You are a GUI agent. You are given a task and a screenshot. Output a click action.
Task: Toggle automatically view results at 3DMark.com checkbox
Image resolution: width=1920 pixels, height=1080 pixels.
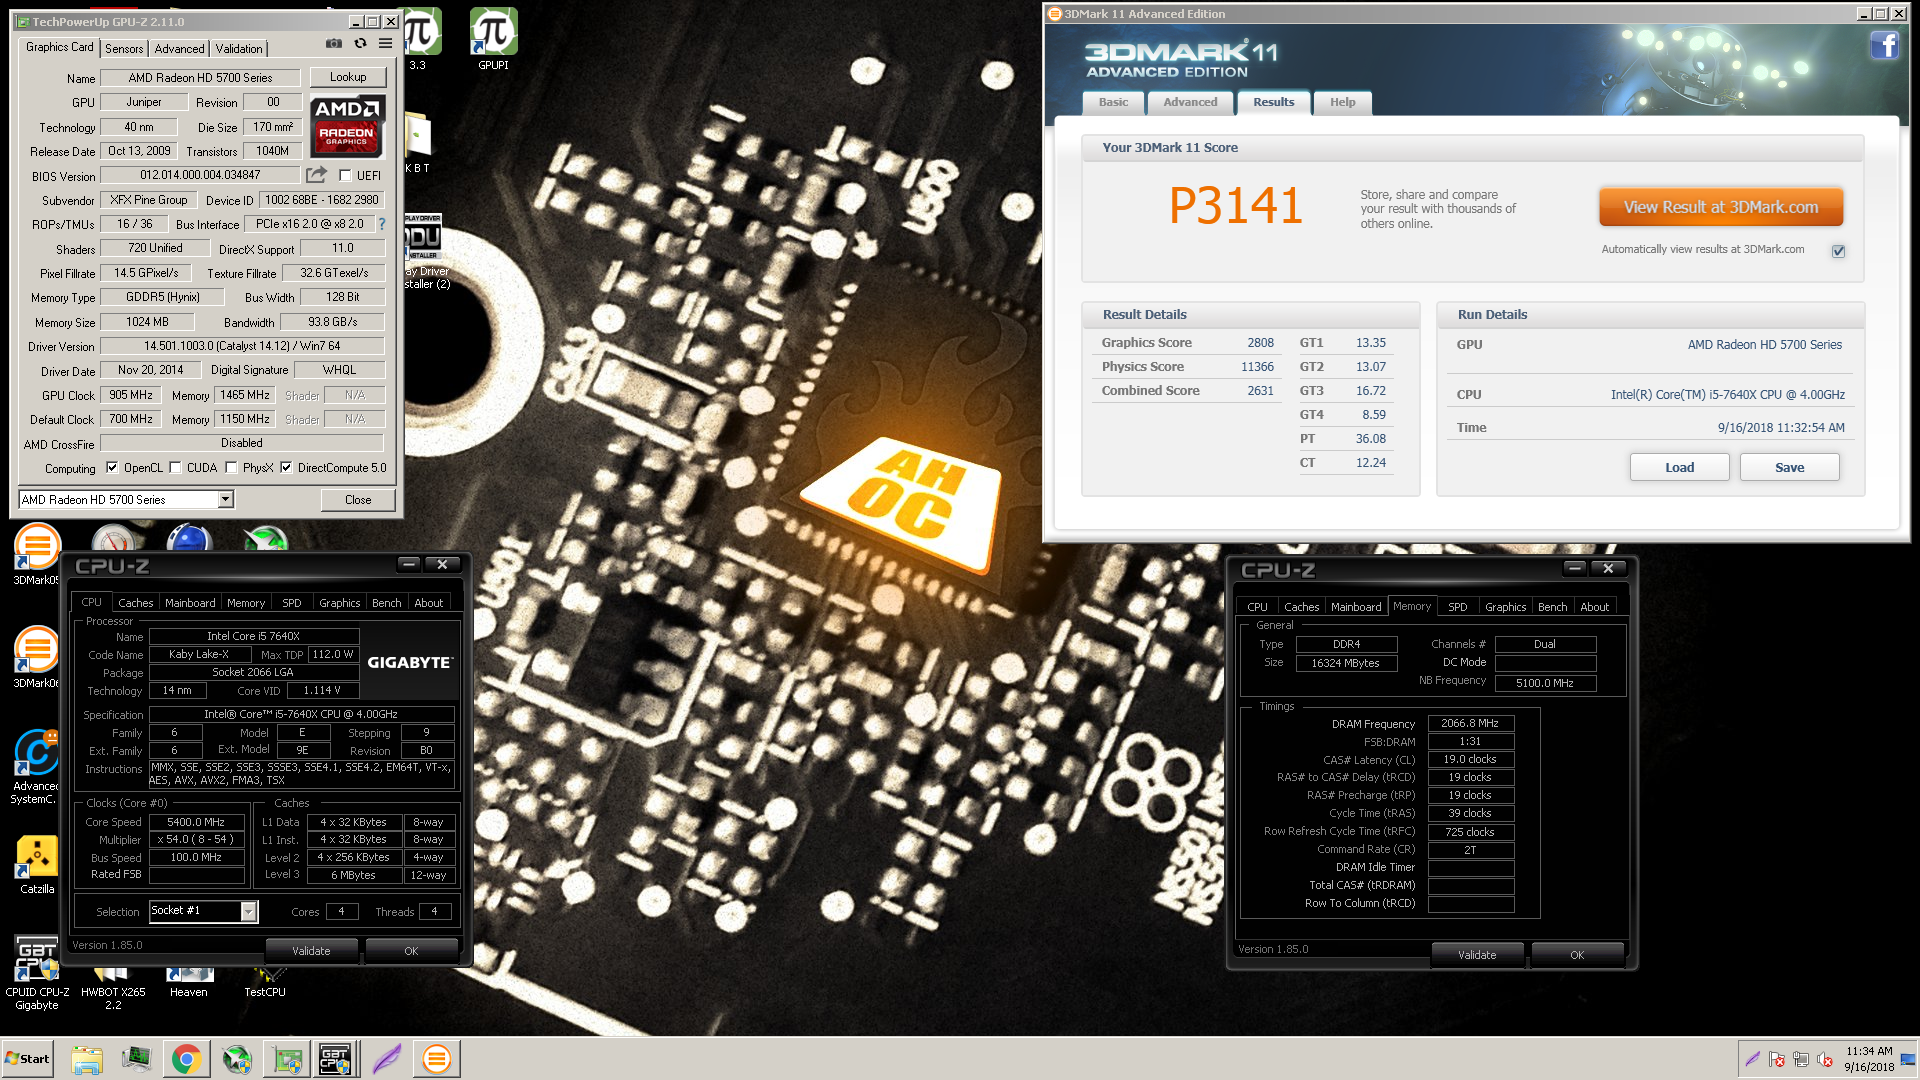(x=1838, y=251)
